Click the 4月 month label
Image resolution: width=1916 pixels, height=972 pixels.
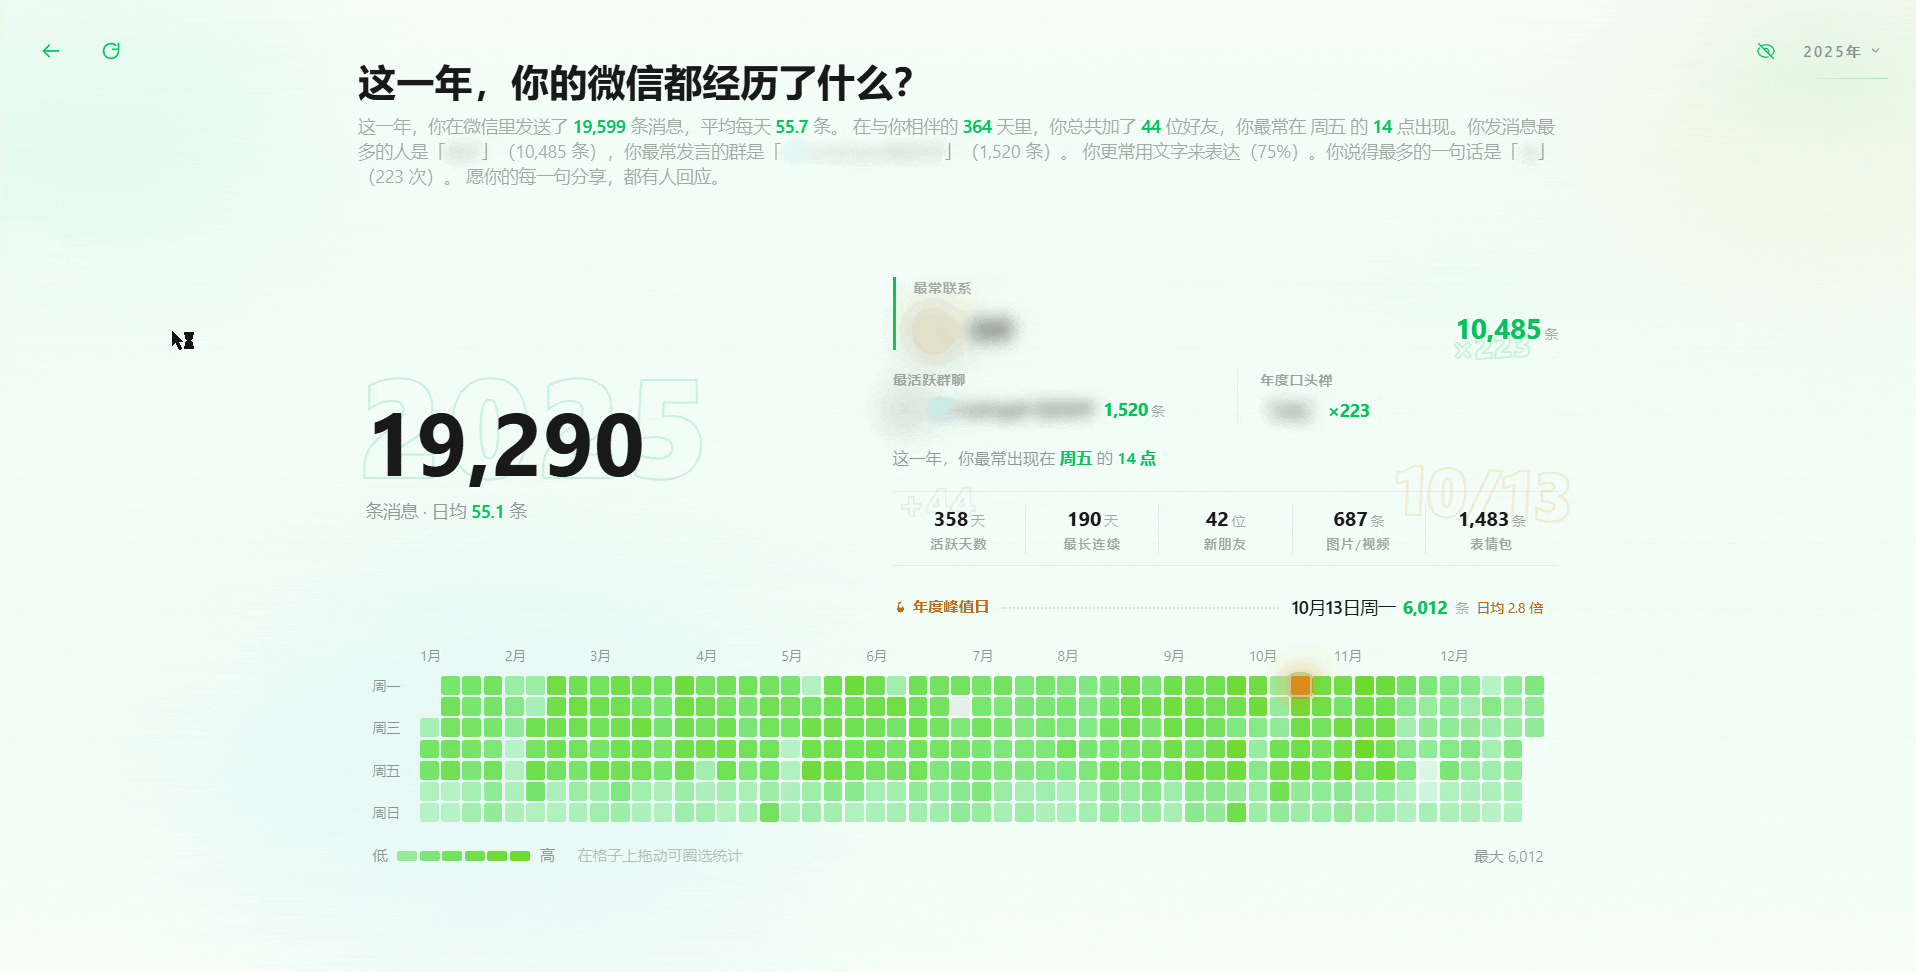pos(706,656)
